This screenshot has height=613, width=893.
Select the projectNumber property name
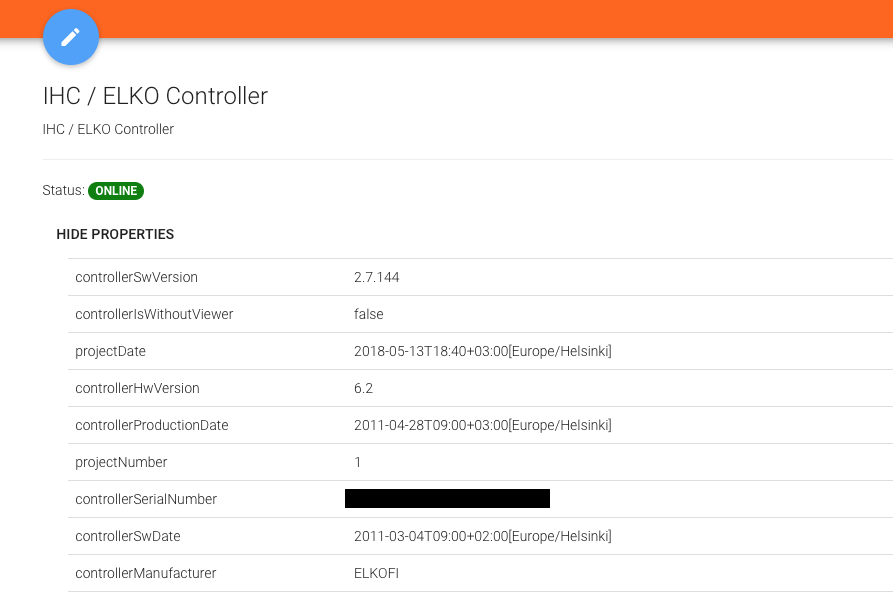click(x=121, y=462)
